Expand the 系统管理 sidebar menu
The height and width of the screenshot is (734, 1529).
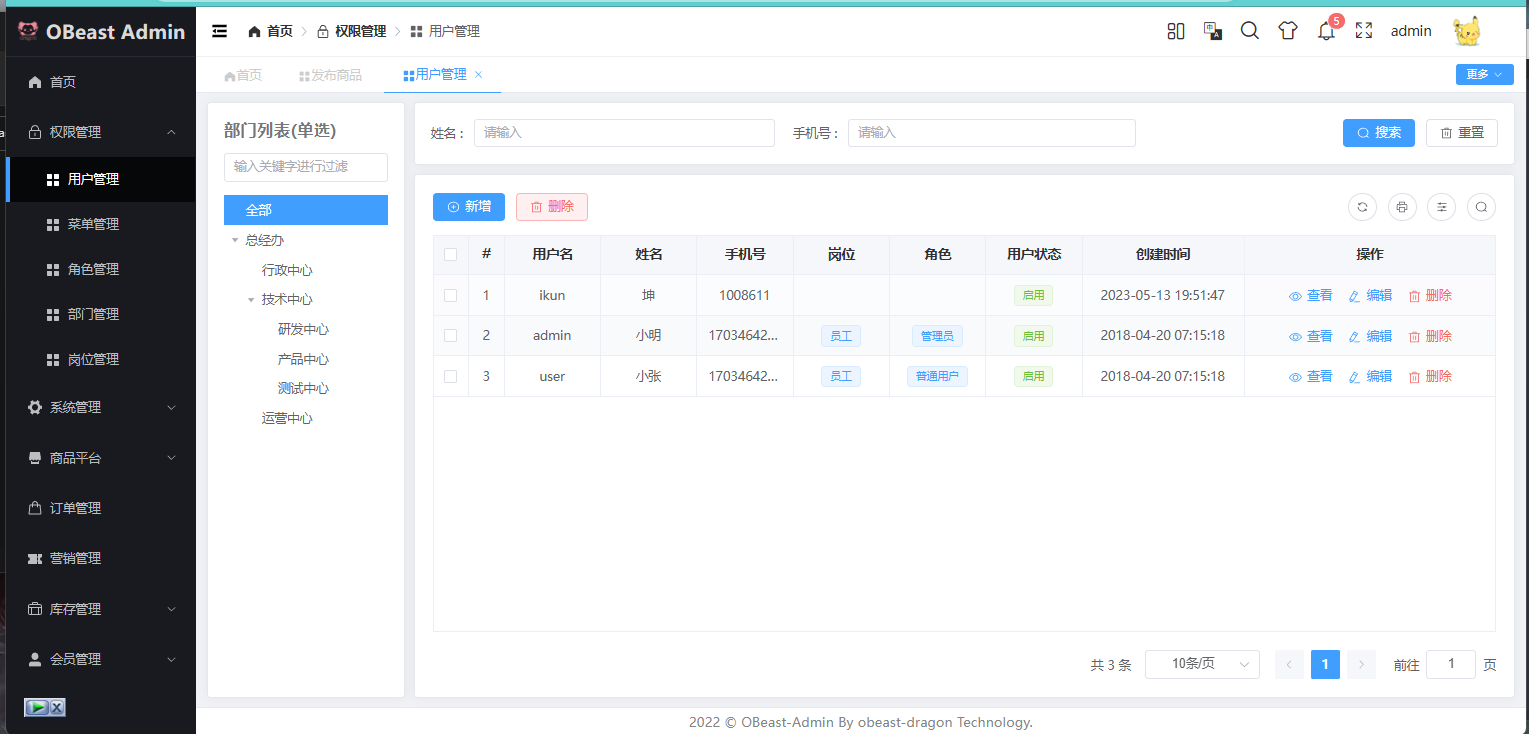[100, 407]
